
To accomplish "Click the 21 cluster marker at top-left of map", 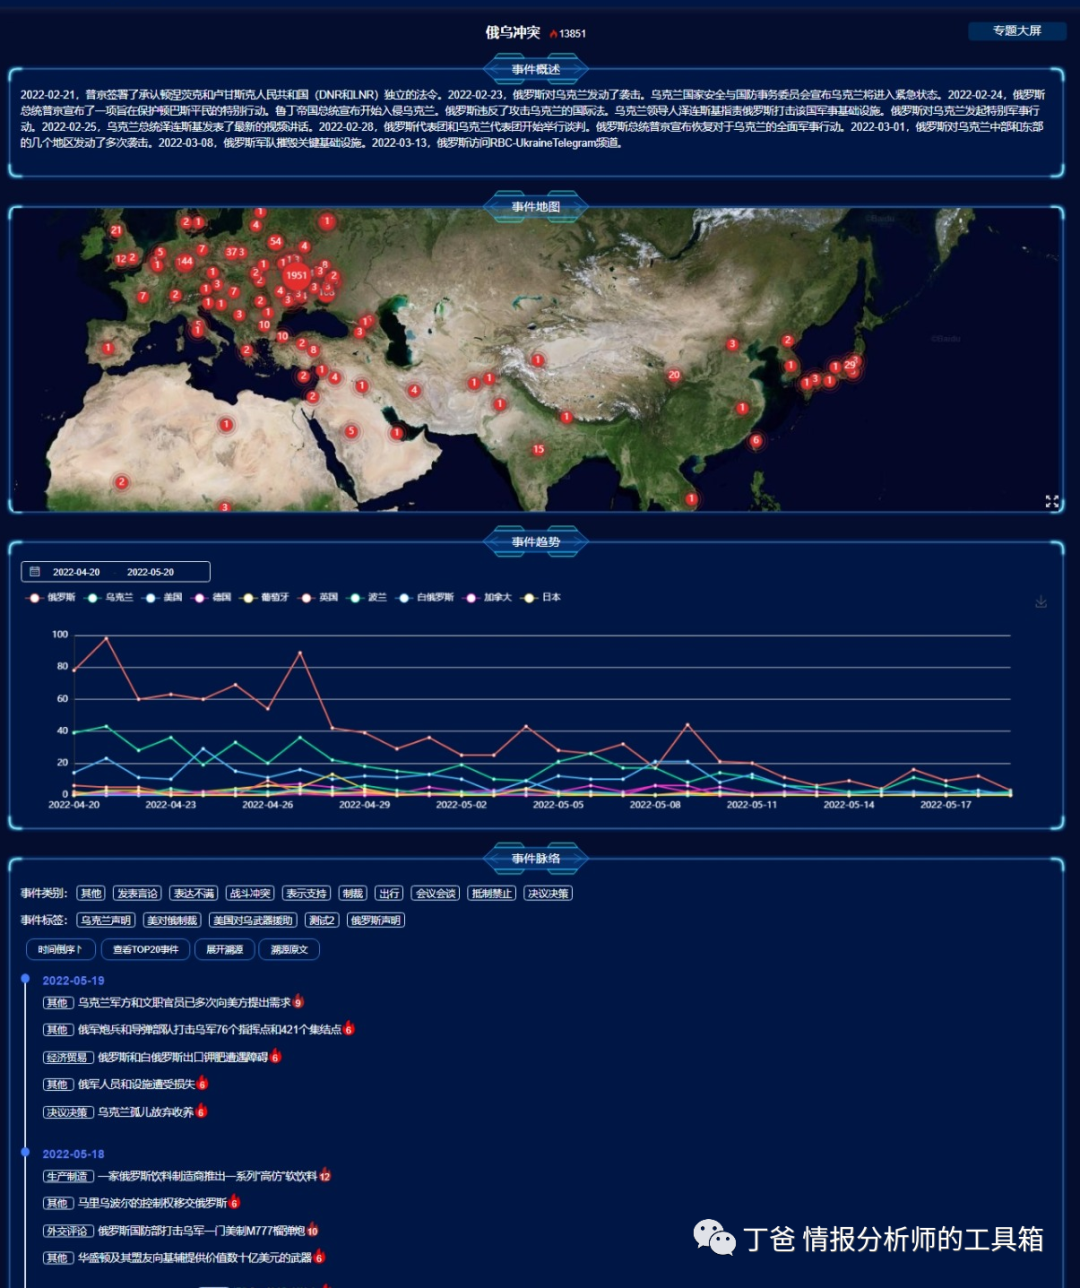I will (116, 231).
